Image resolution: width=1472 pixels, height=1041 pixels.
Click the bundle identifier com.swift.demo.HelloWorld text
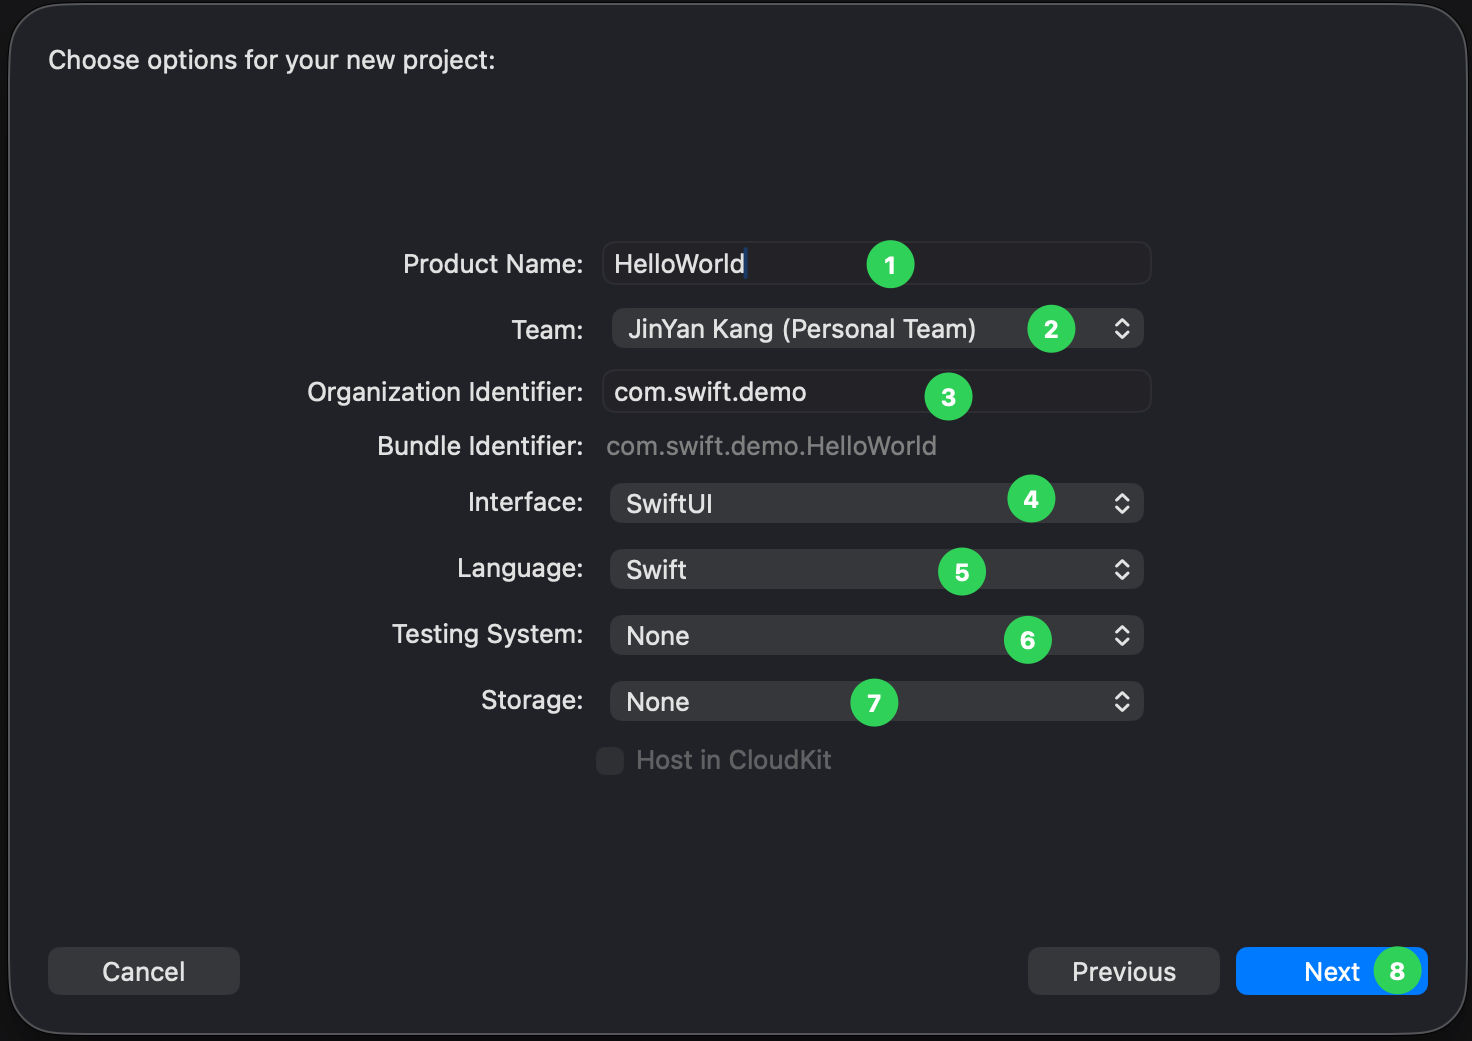[771, 446]
